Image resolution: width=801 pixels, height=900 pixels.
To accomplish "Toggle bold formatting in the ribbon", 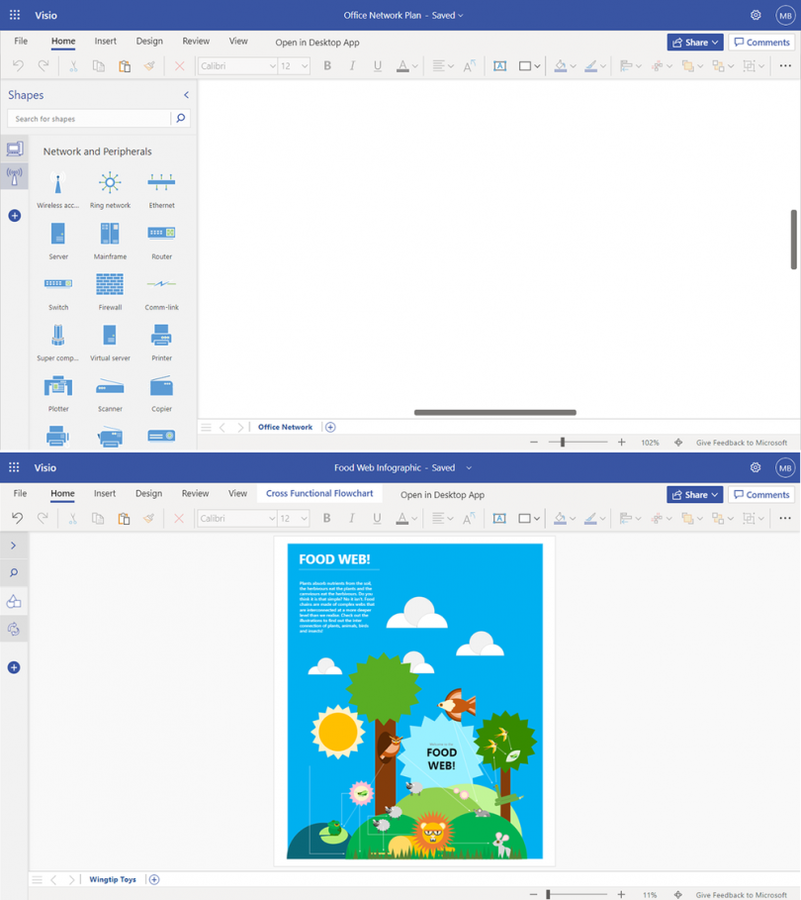I will coord(327,66).
